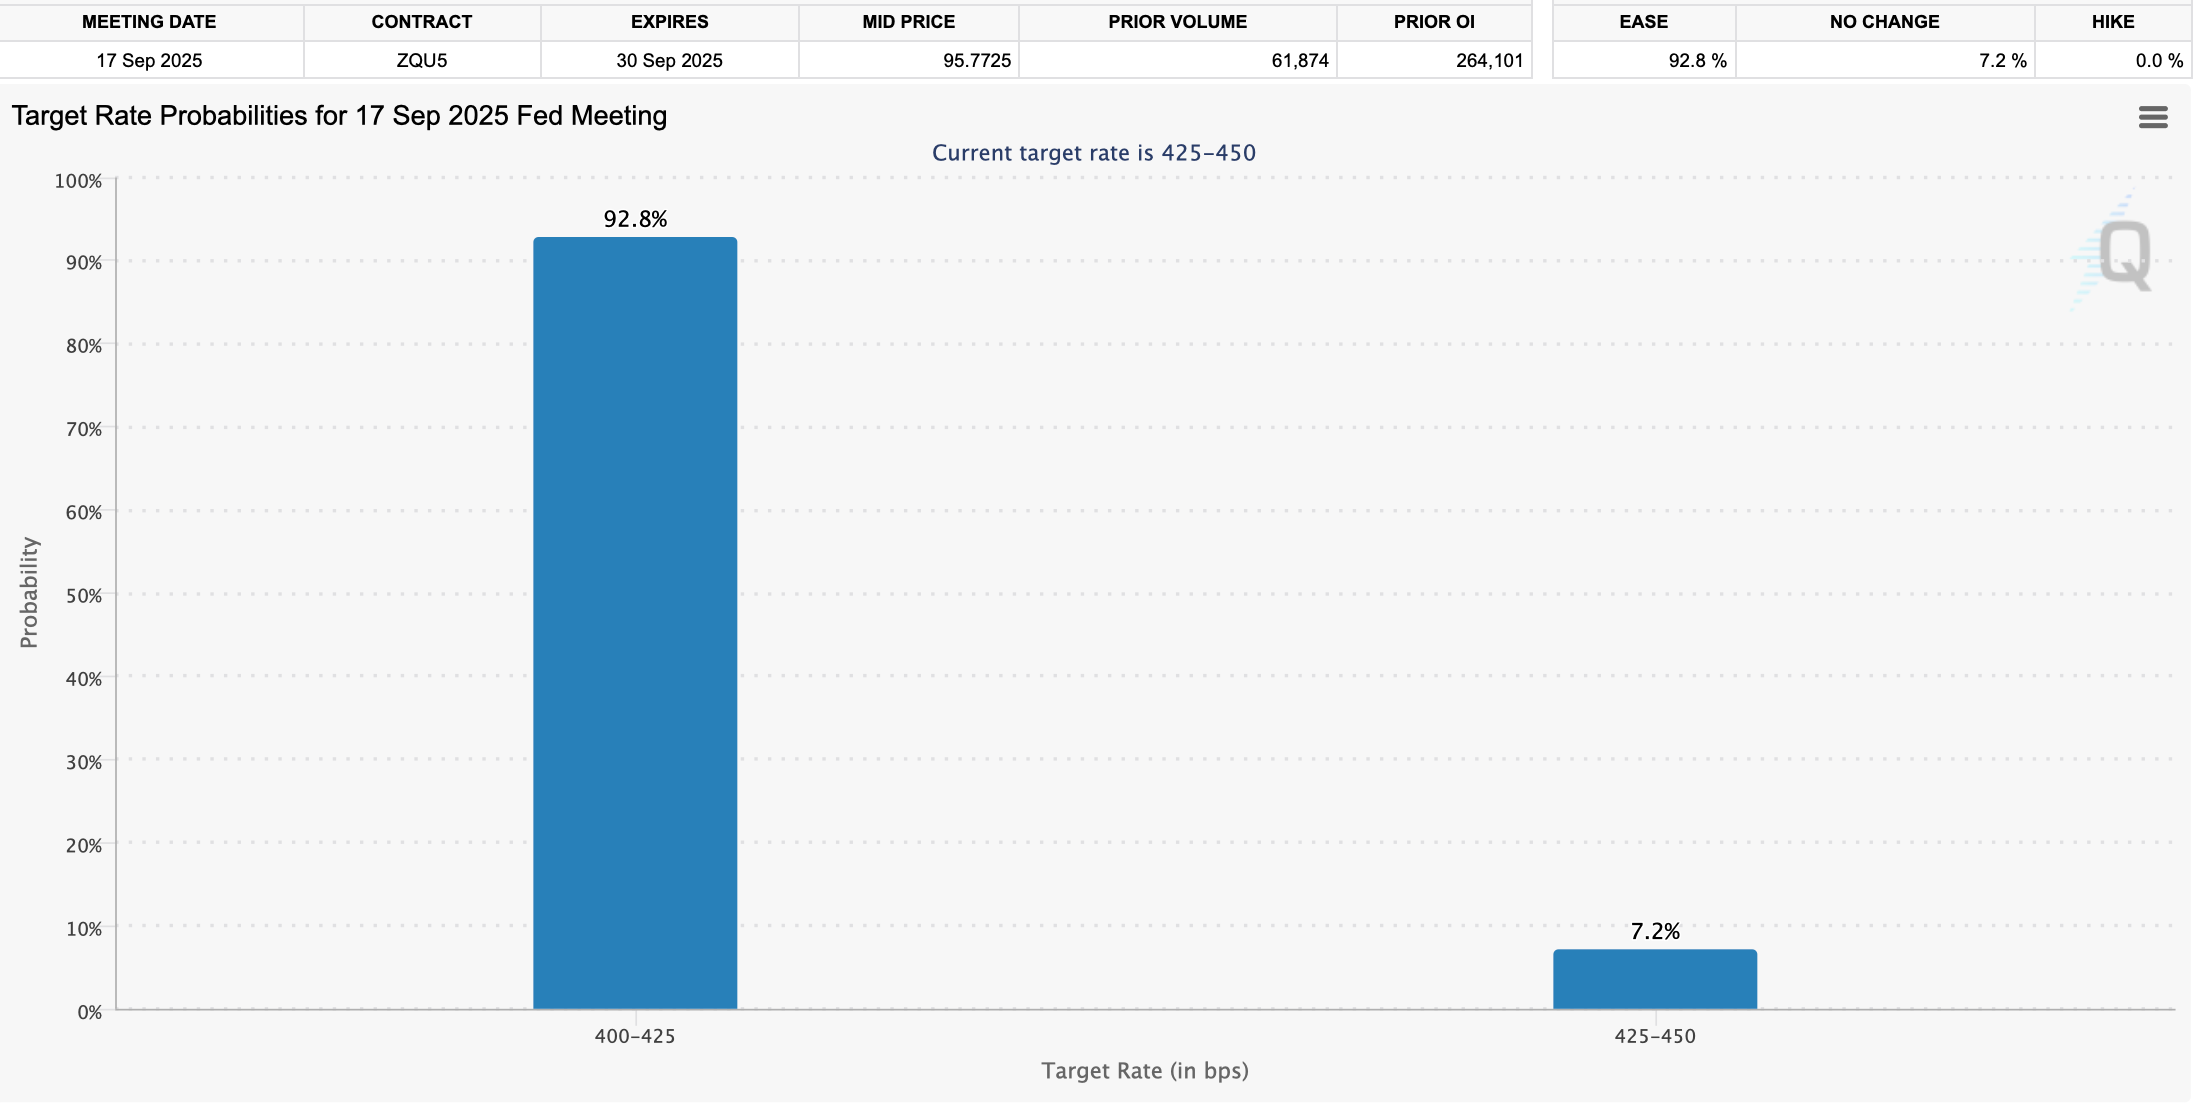Click the PRIOR OI column header
Screen dimensions: 2194x1110
1433,22
